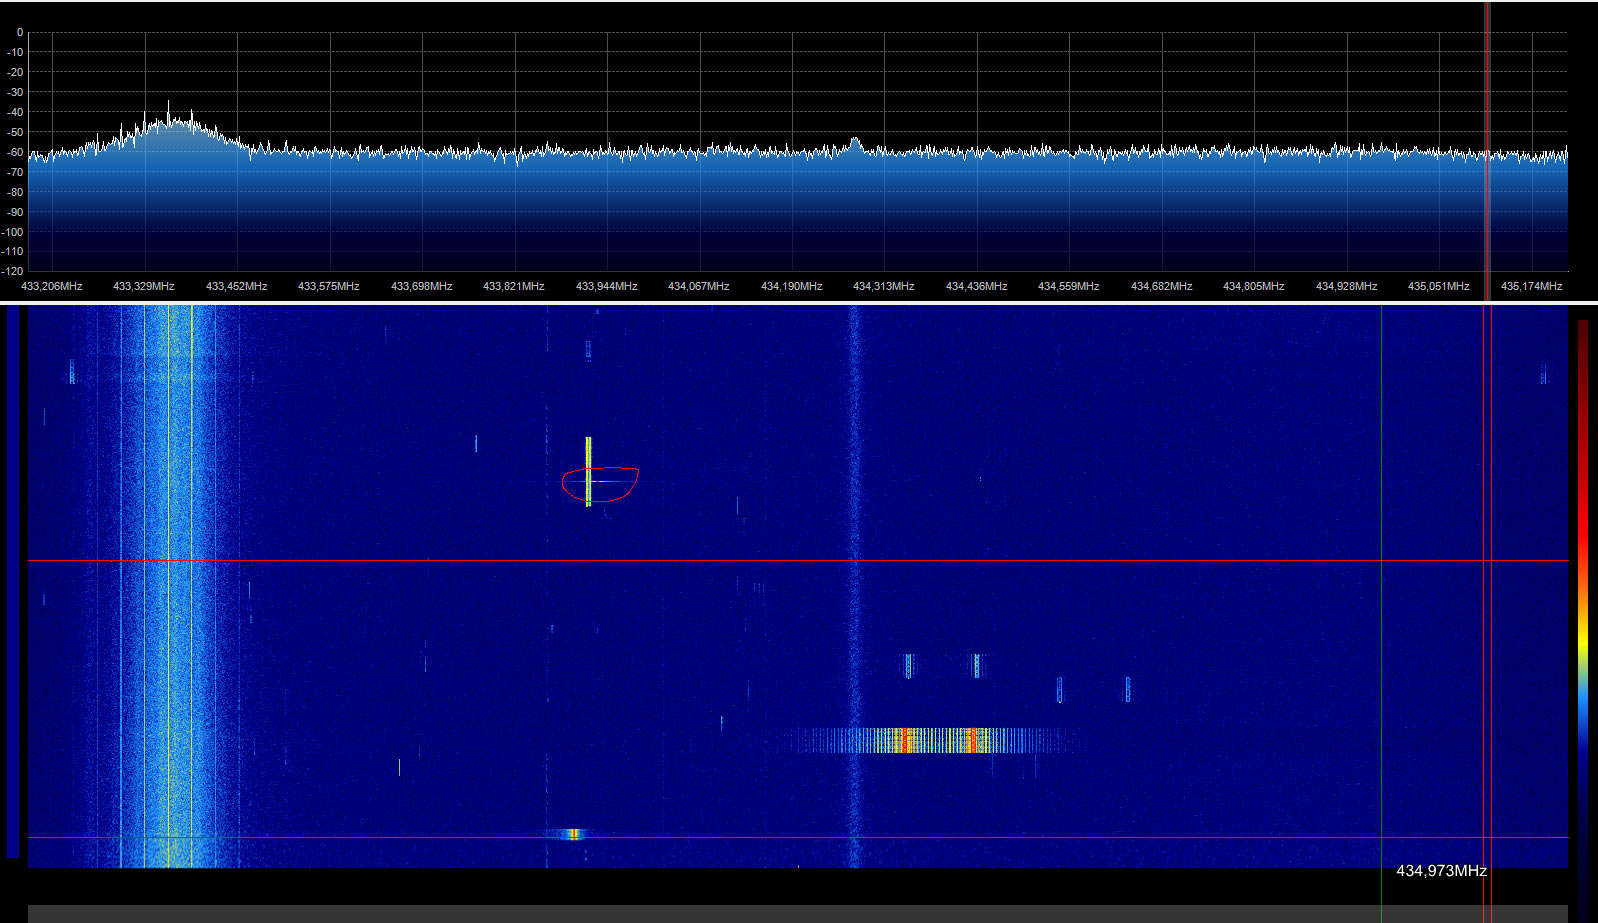Click the 435,174MHz frequency label

point(1532,286)
